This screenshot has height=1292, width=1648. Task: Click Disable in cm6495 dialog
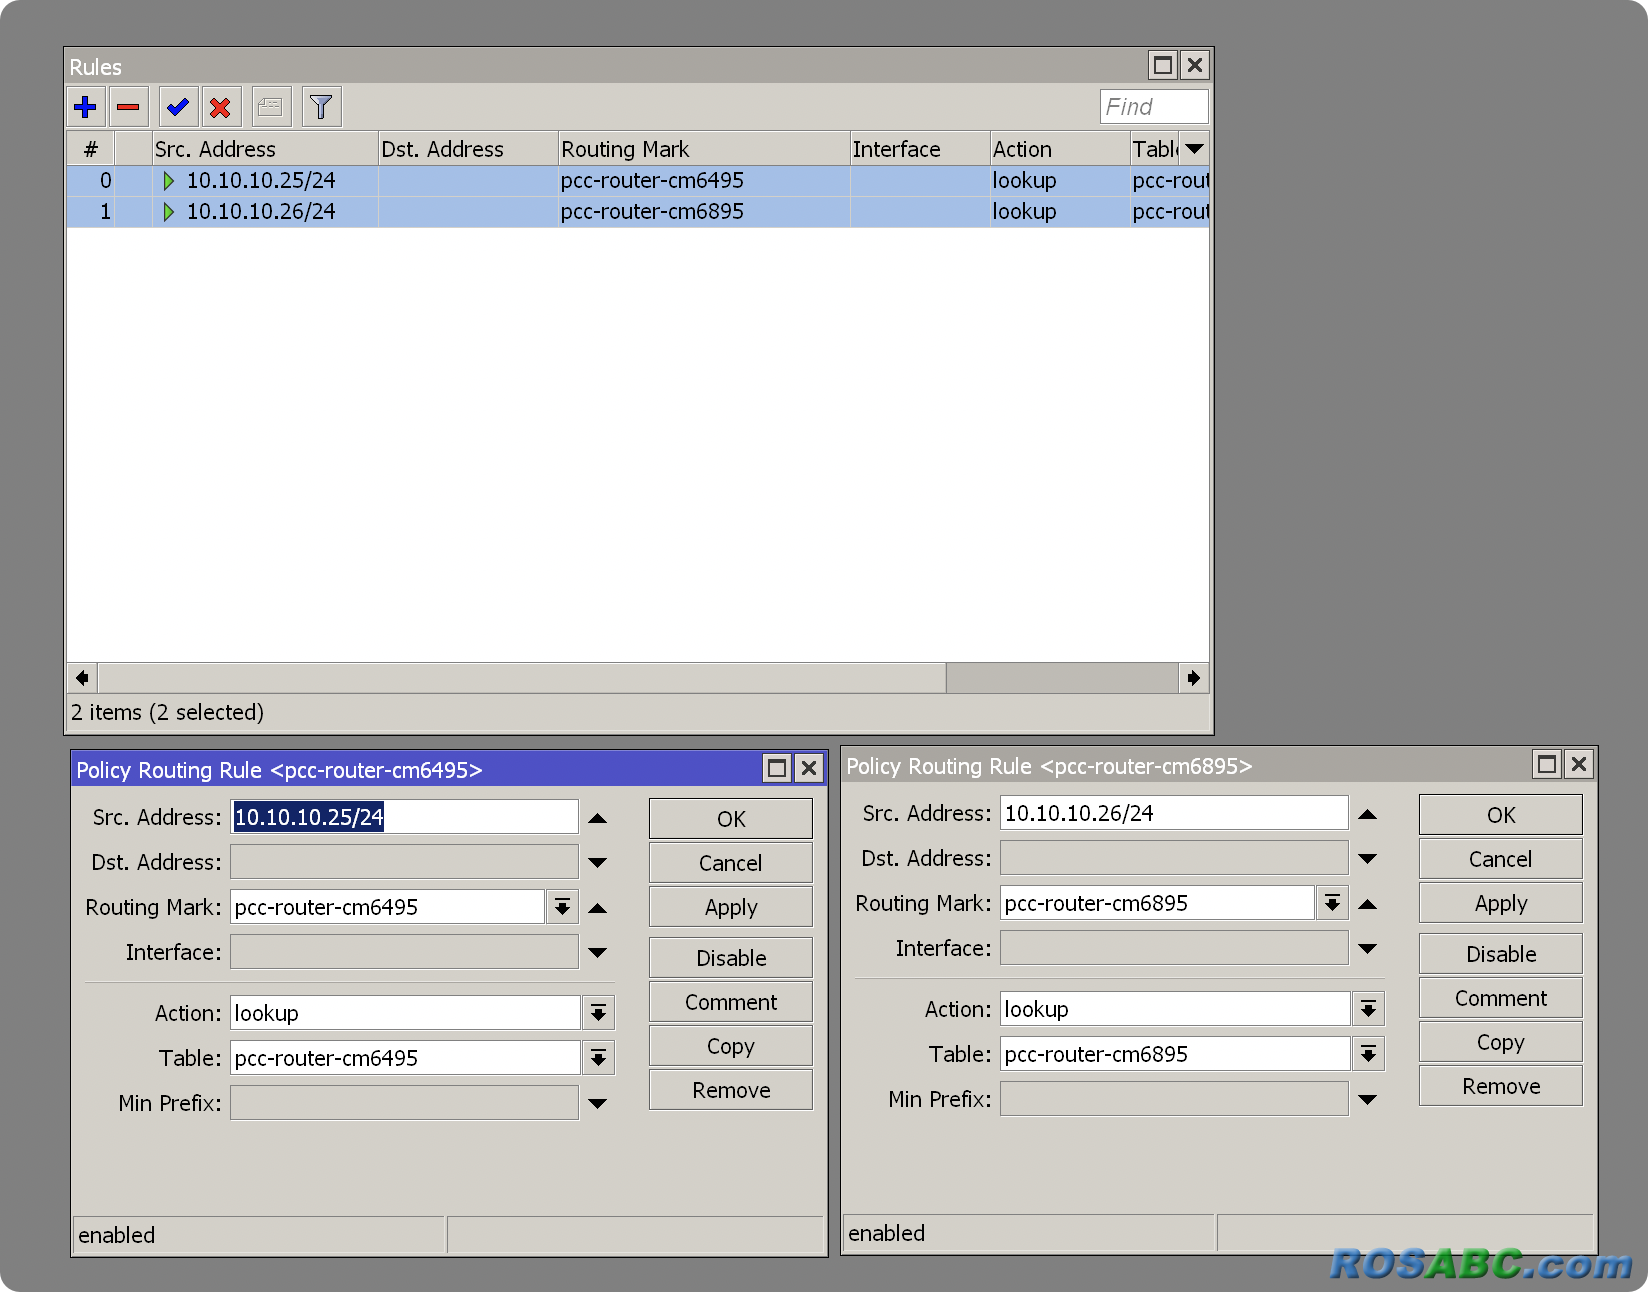731,958
